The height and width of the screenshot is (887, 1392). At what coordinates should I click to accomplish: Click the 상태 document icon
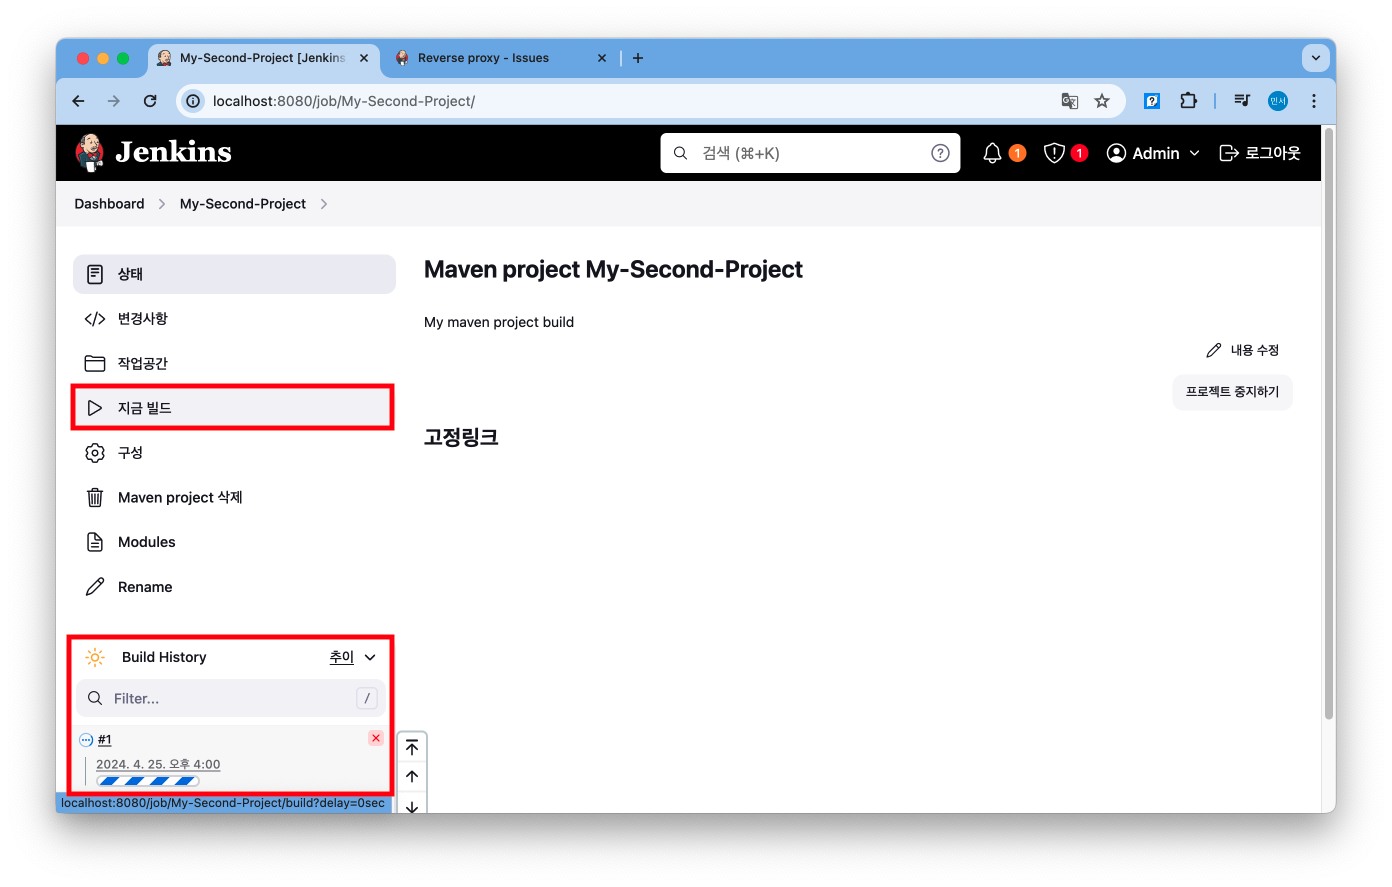95,274
